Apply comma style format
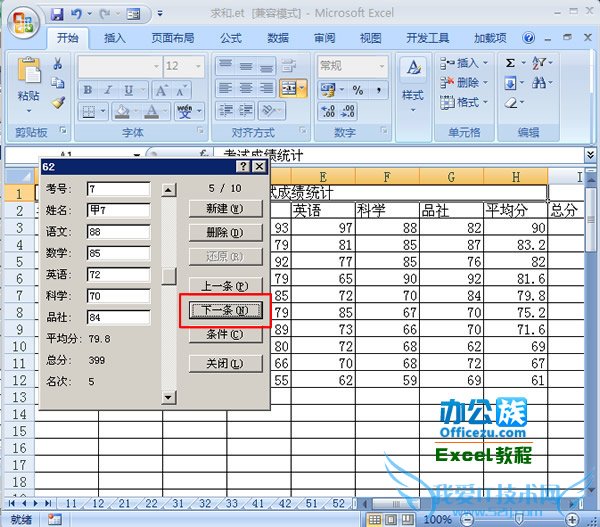The image size is (600, 527). tap(378, 90)
